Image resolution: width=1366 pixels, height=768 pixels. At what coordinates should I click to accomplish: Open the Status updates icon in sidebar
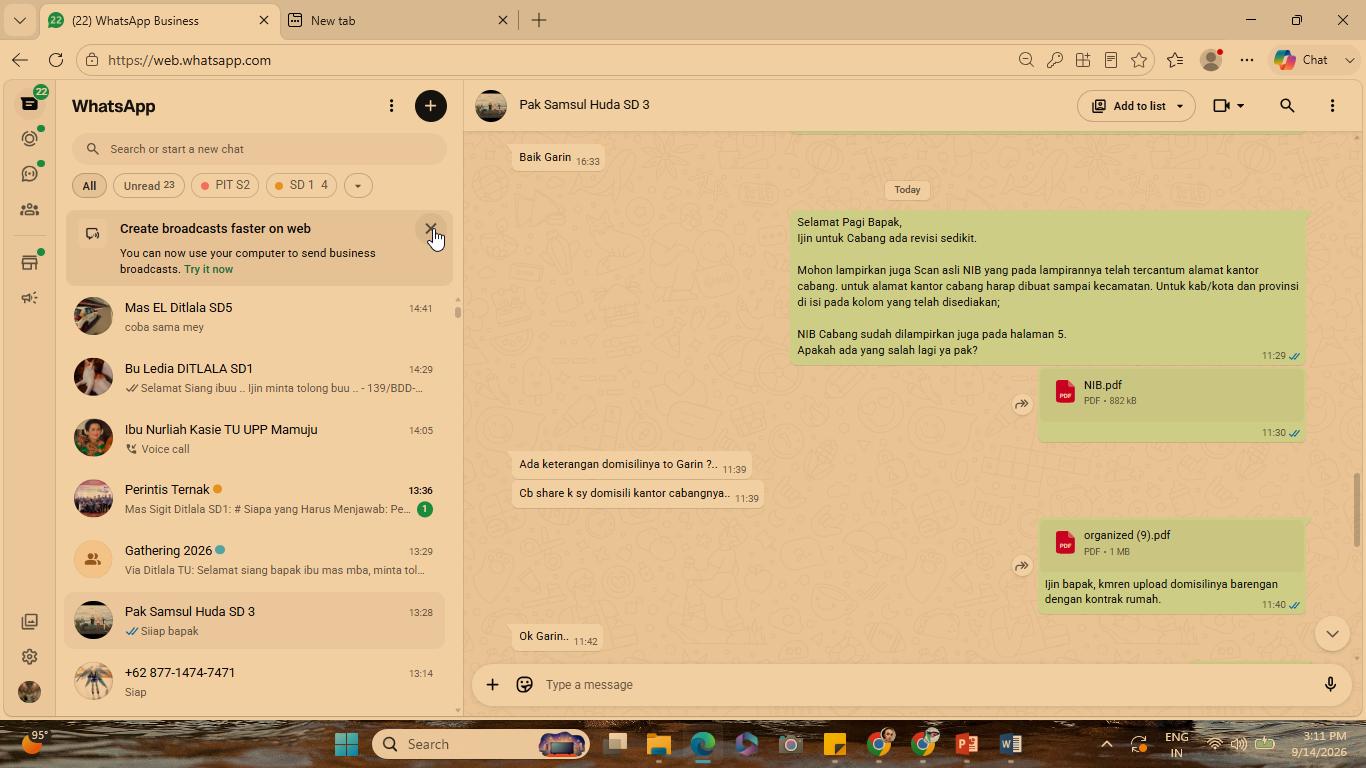(x=29, y=139)
